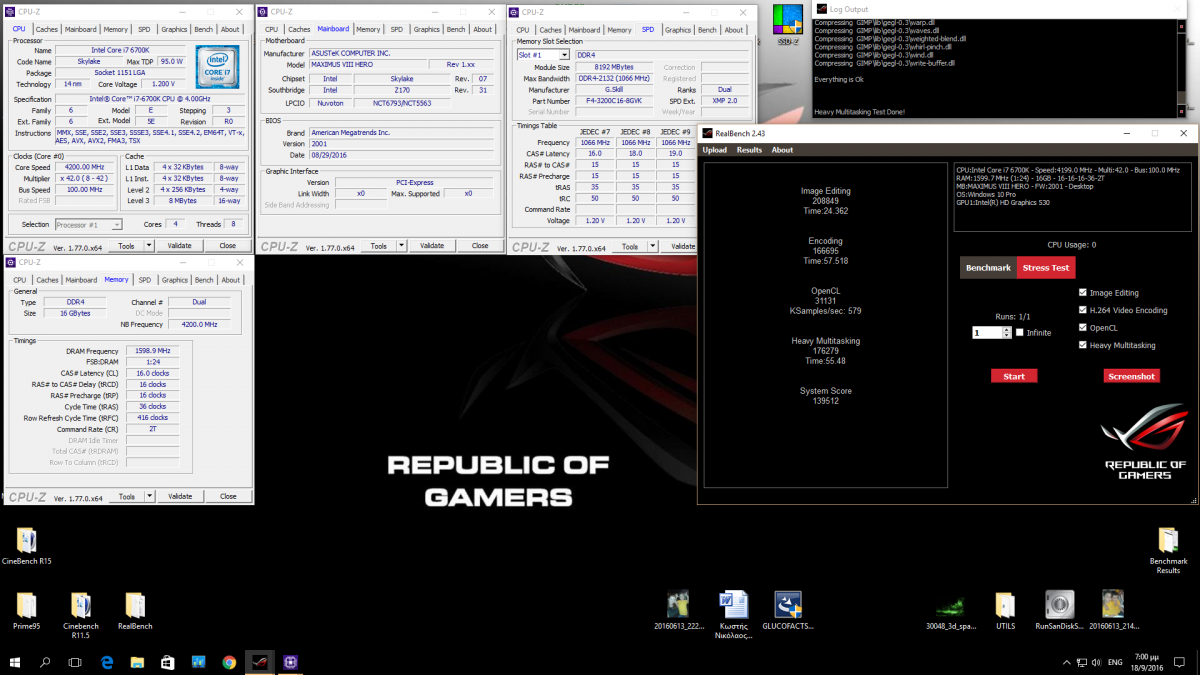Enable the Infinite runs checkbox
This screenshot has width=1200, height=675.
(x=1020, y=332)
